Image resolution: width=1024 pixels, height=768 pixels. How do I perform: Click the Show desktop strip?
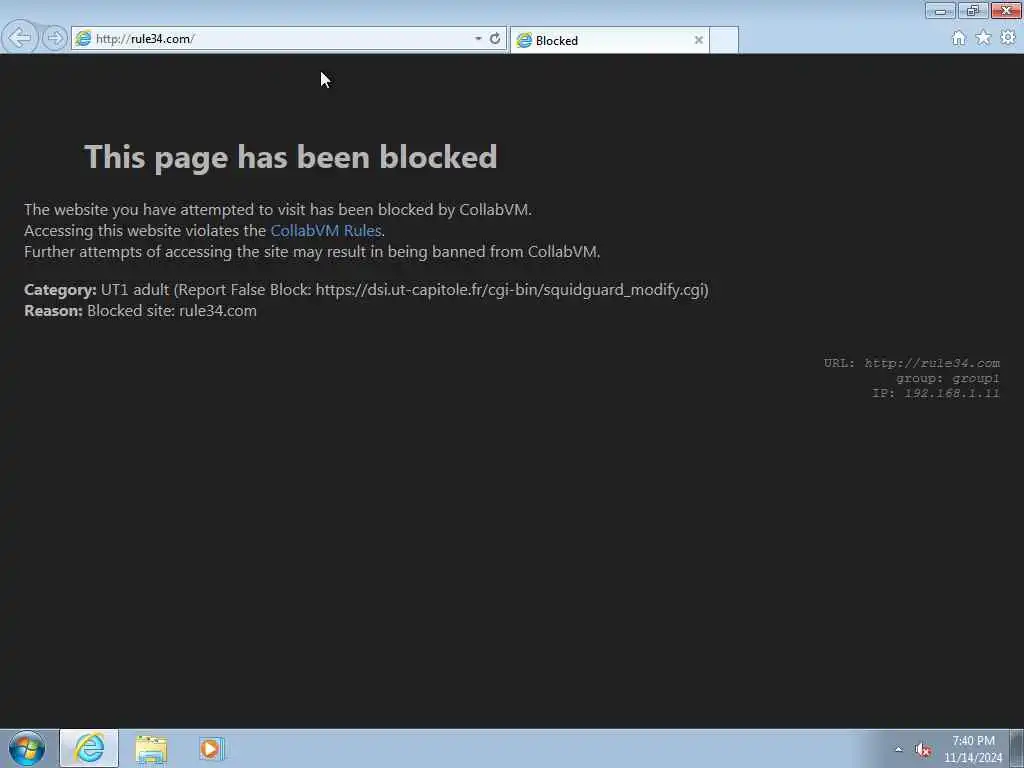click(x=1017, y=748)
